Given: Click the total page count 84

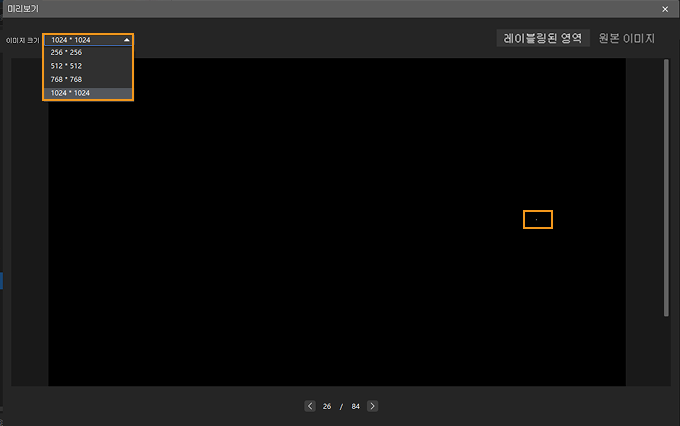Looking at the screenshot, I should pyautogui.click(x=356, y=406).
